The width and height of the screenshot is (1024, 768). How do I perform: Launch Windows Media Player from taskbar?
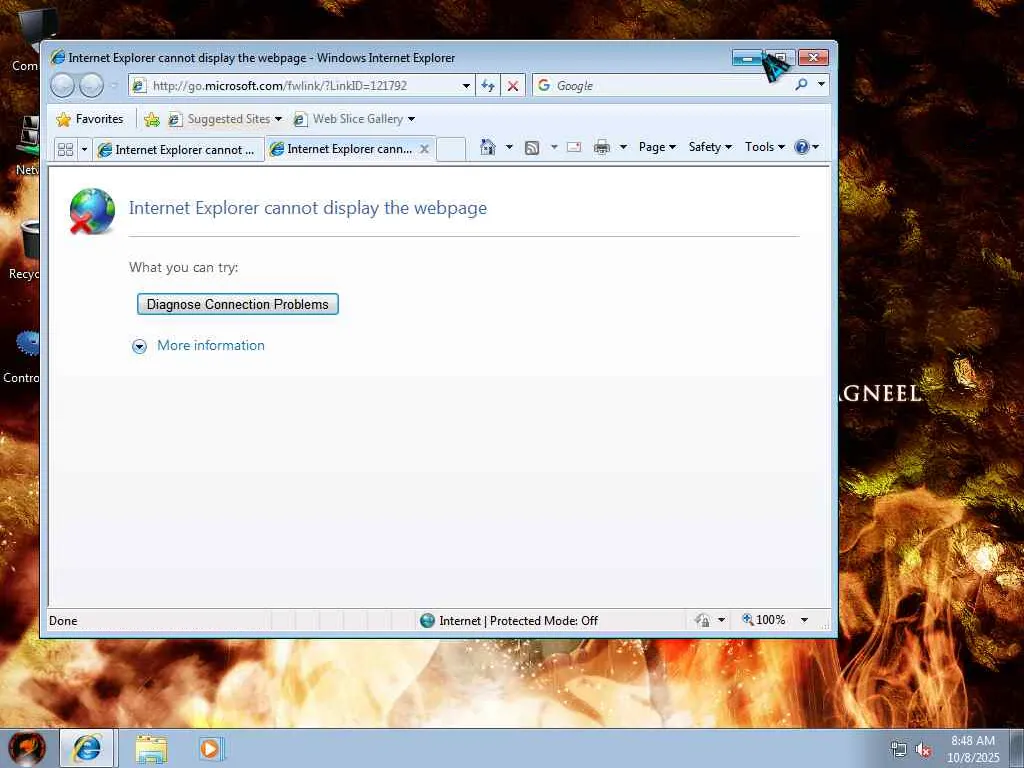(x=210, y=749)
